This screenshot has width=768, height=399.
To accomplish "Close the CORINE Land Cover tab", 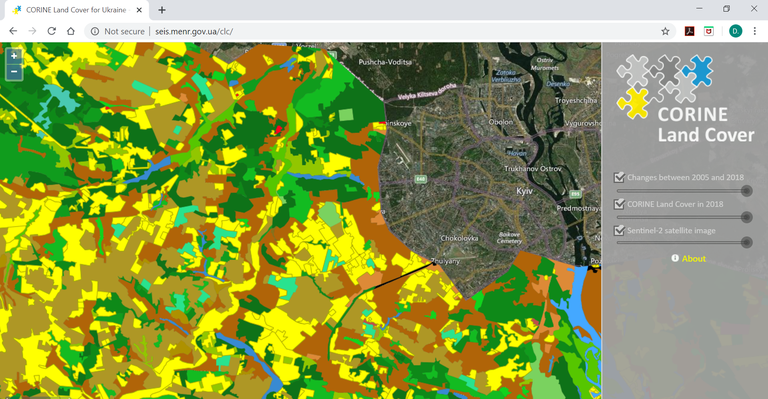I will tap(139, 10).
